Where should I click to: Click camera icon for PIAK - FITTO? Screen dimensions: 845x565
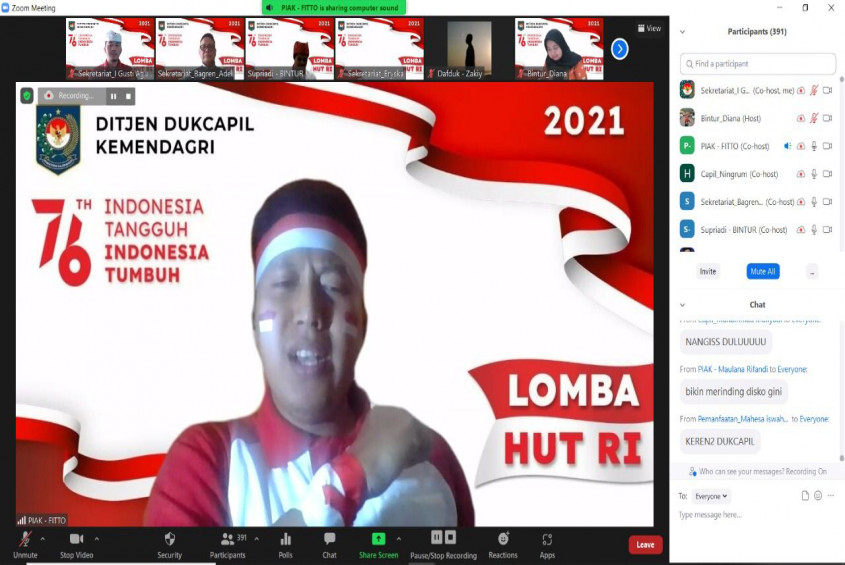point(828,146)
